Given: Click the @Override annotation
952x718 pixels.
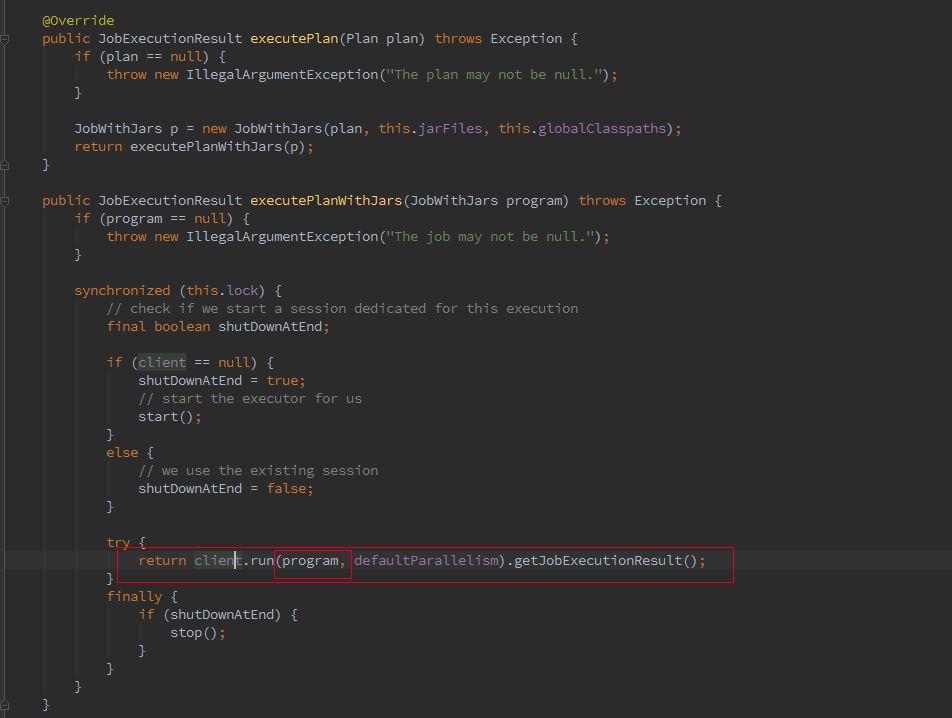Looking at the screenshot, I should coord(78,21).
